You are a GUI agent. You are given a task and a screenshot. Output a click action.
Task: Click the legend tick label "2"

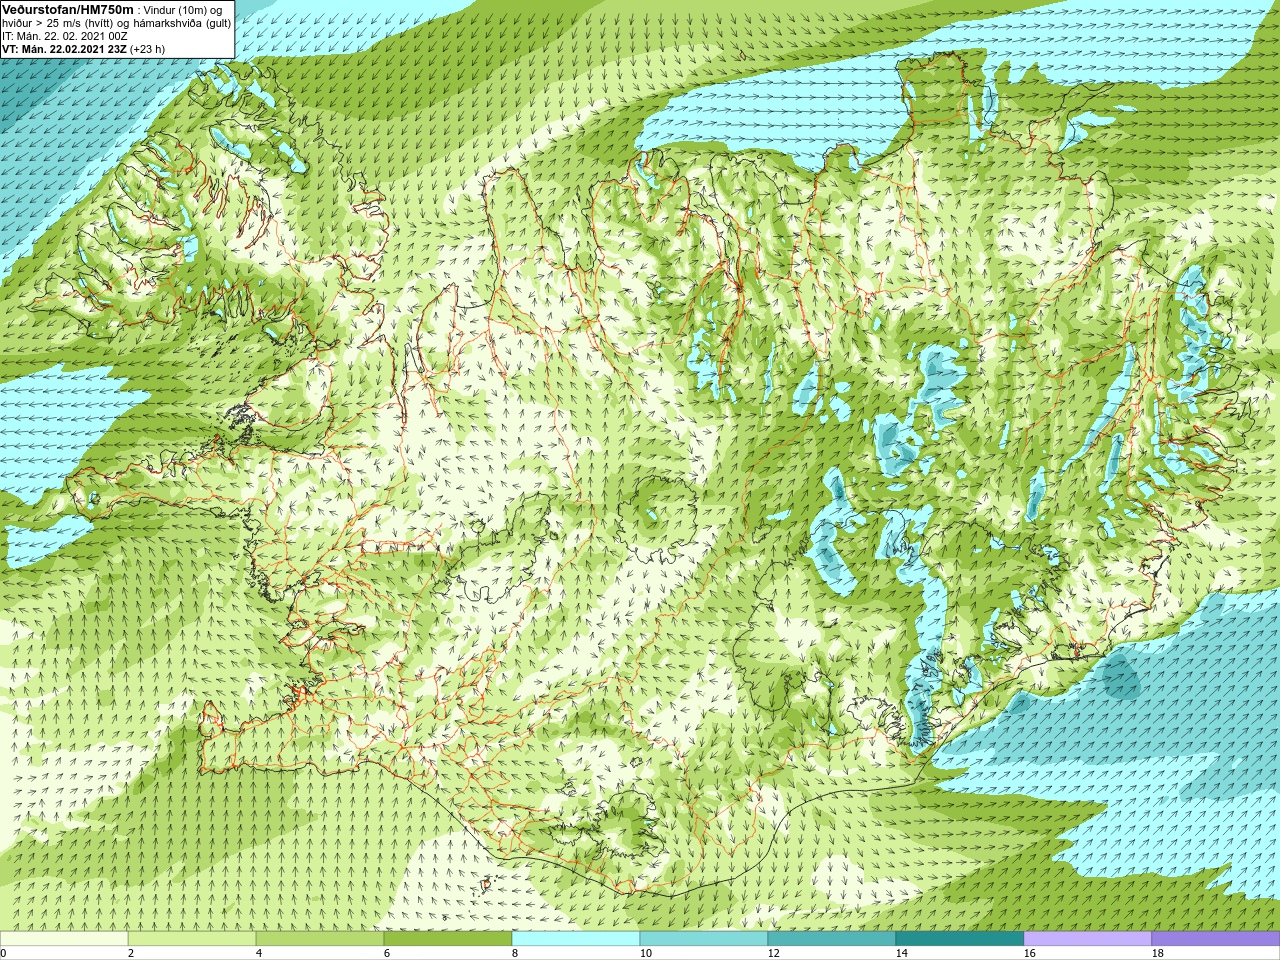[x=131, y=954]
